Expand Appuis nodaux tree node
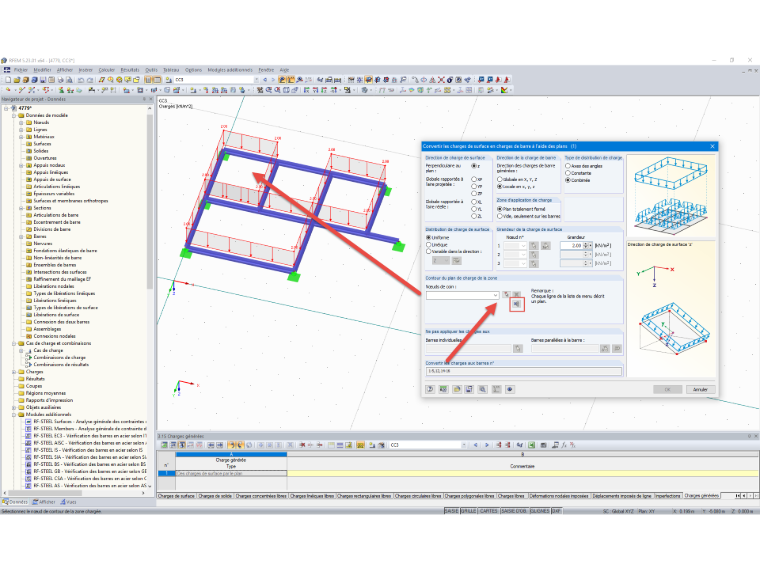This screenshot has height=570, width=760. [x=21, y=165]
